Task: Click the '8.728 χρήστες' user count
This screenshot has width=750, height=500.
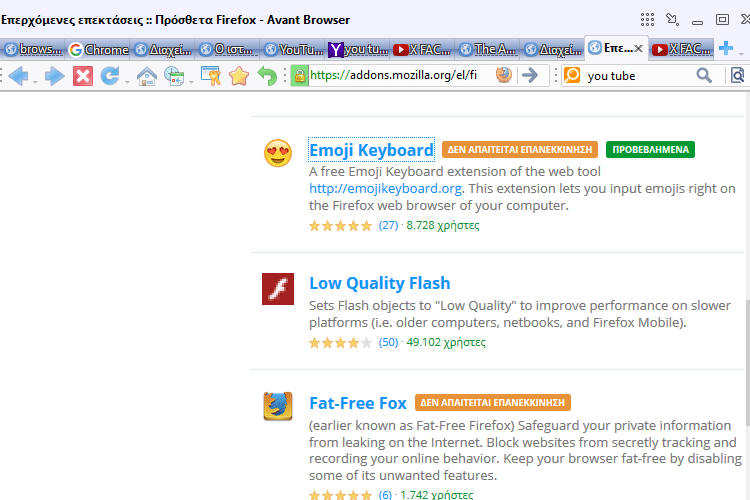Action: coord(443,225)
